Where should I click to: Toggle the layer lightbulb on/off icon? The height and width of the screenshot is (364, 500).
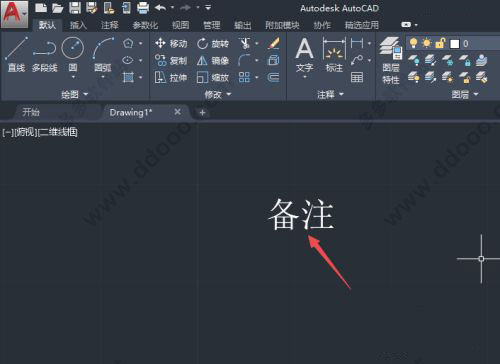[x=413, y=43]
